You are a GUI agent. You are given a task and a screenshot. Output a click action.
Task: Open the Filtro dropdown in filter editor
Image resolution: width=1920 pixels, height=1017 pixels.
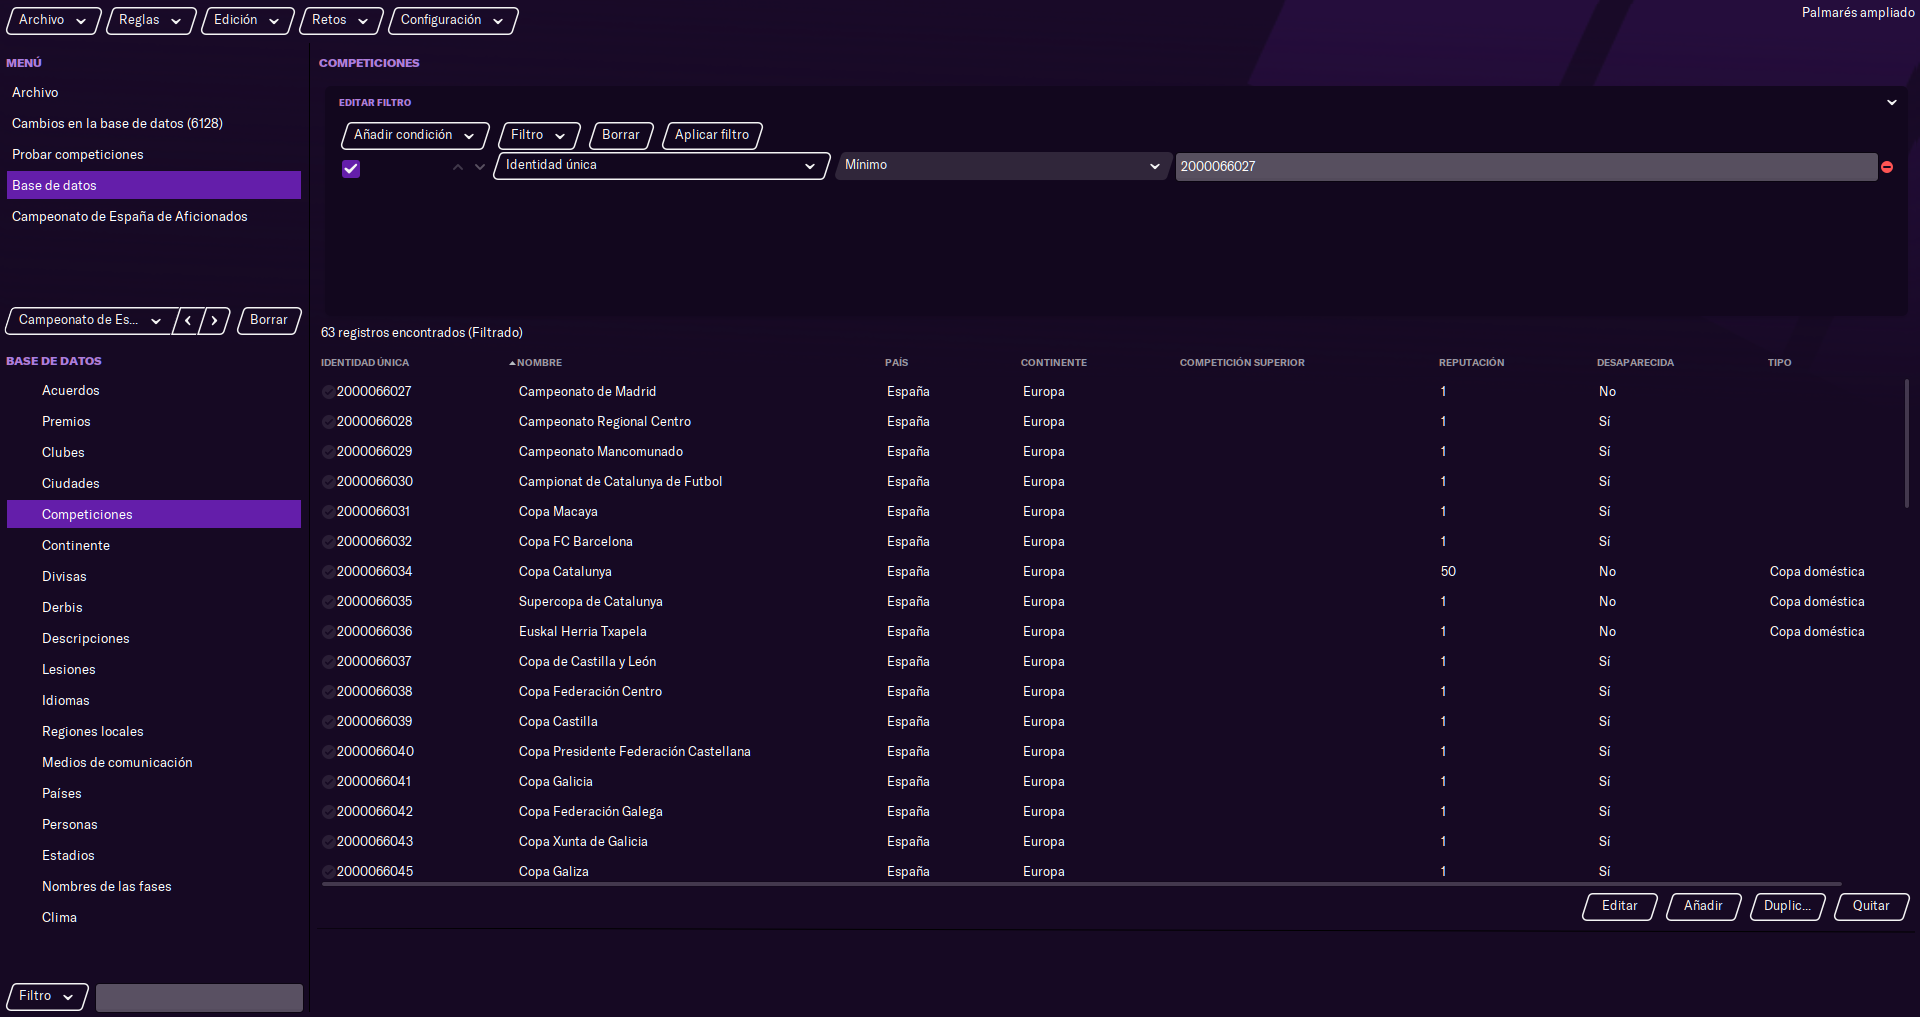coord(539,135)
